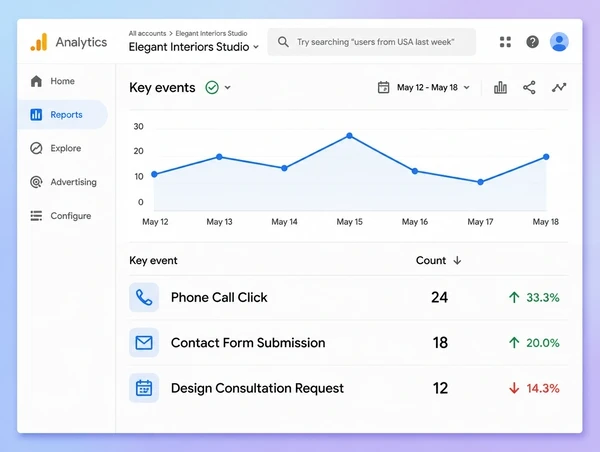Screen dimensions: 600x452
Task: Click the Configure list icon in the sidebar
Action: tap(36, 216)
